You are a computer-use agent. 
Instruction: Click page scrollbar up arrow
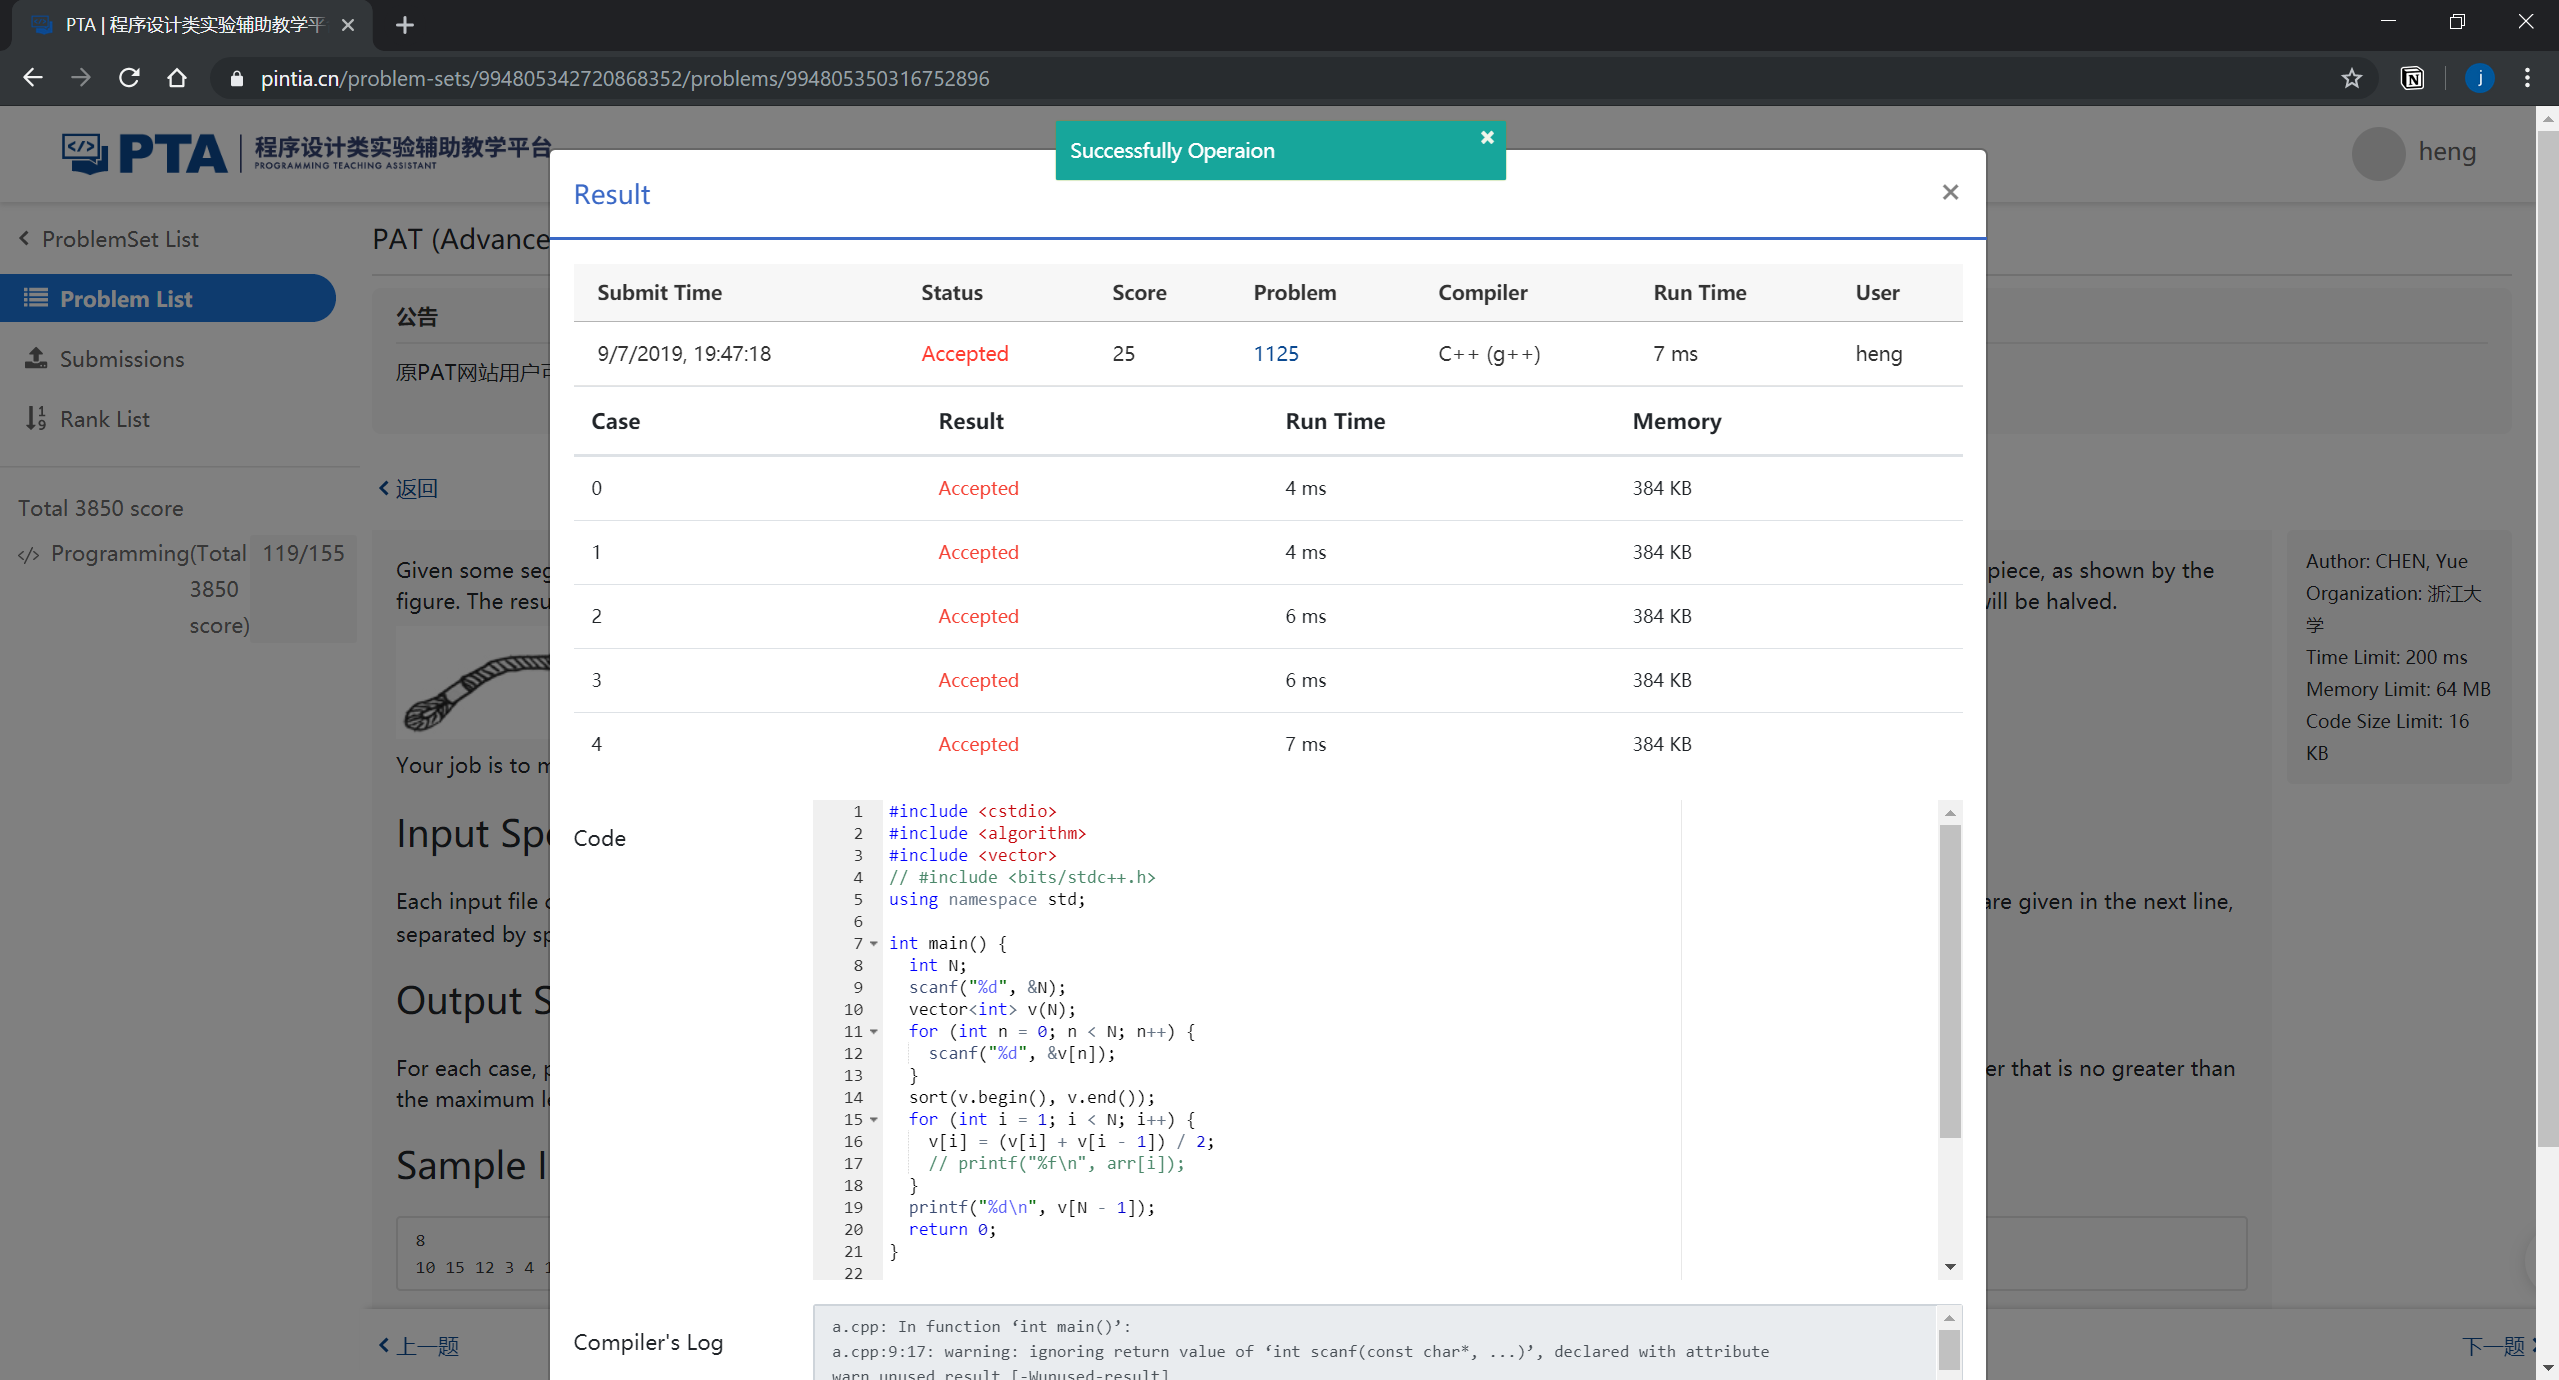[2547, 118]
